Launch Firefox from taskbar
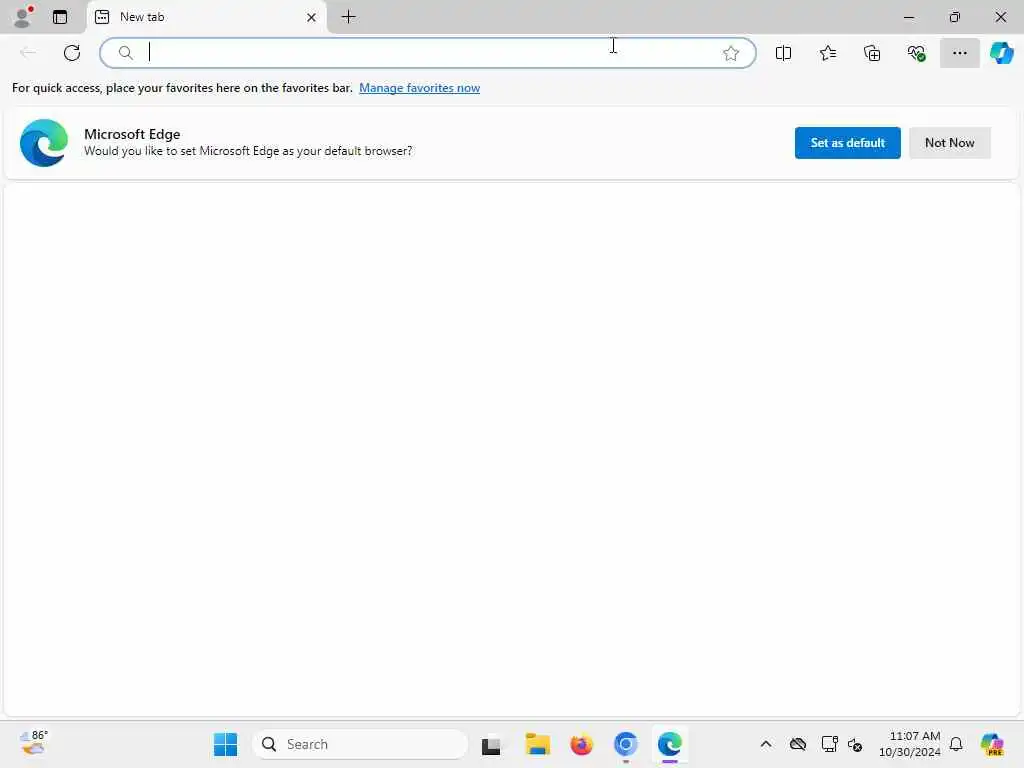This screenshot has width=1024, height=768. [x=581, y=744]
